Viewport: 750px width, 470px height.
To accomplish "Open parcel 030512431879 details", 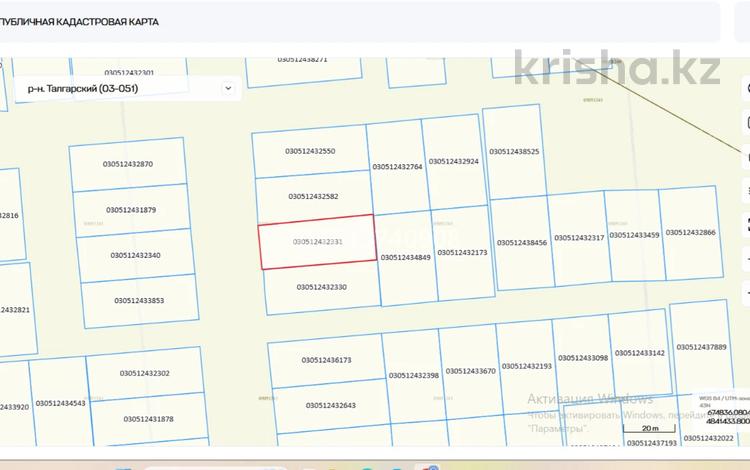I will pyautogui.click(x=131, y=210).
